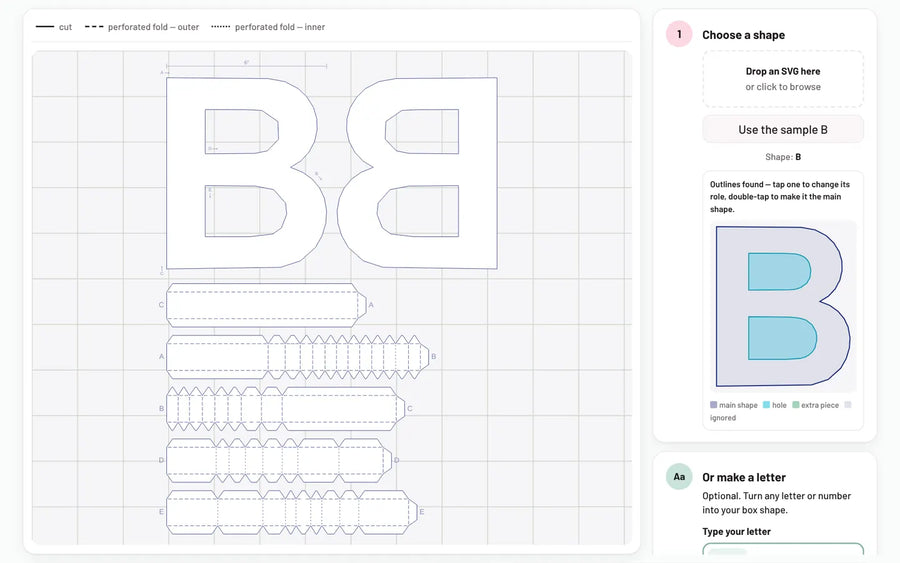Click the 'Type your letter' label

pos(736,531)
